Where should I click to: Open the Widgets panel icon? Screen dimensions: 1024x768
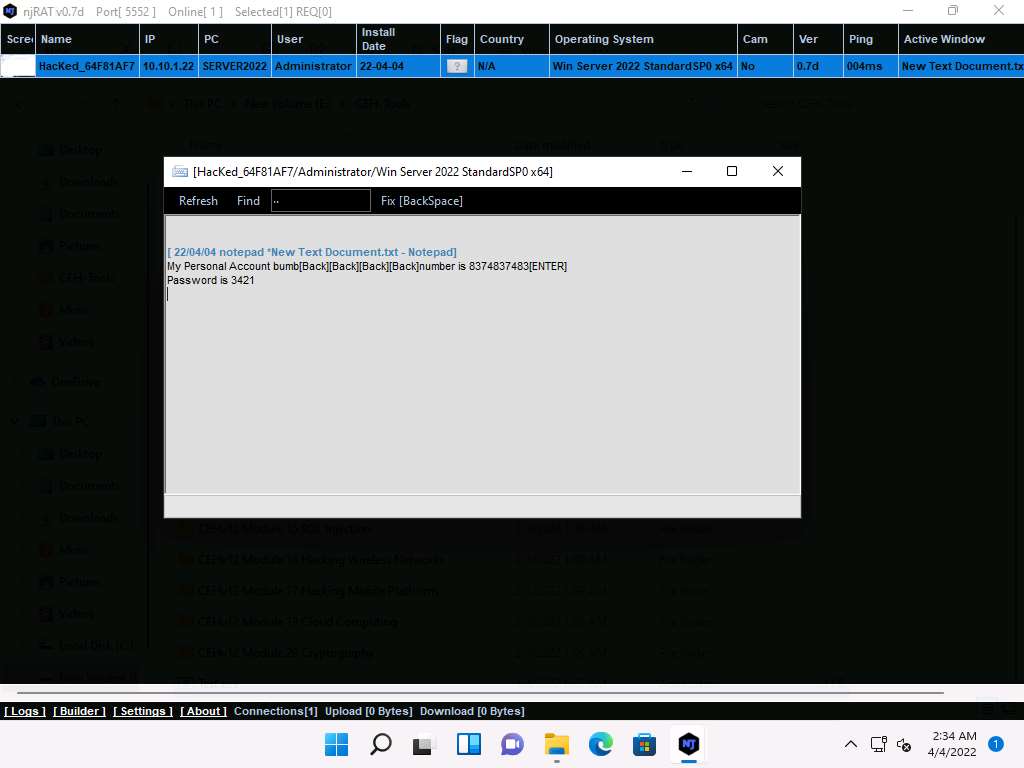[468, 744]
